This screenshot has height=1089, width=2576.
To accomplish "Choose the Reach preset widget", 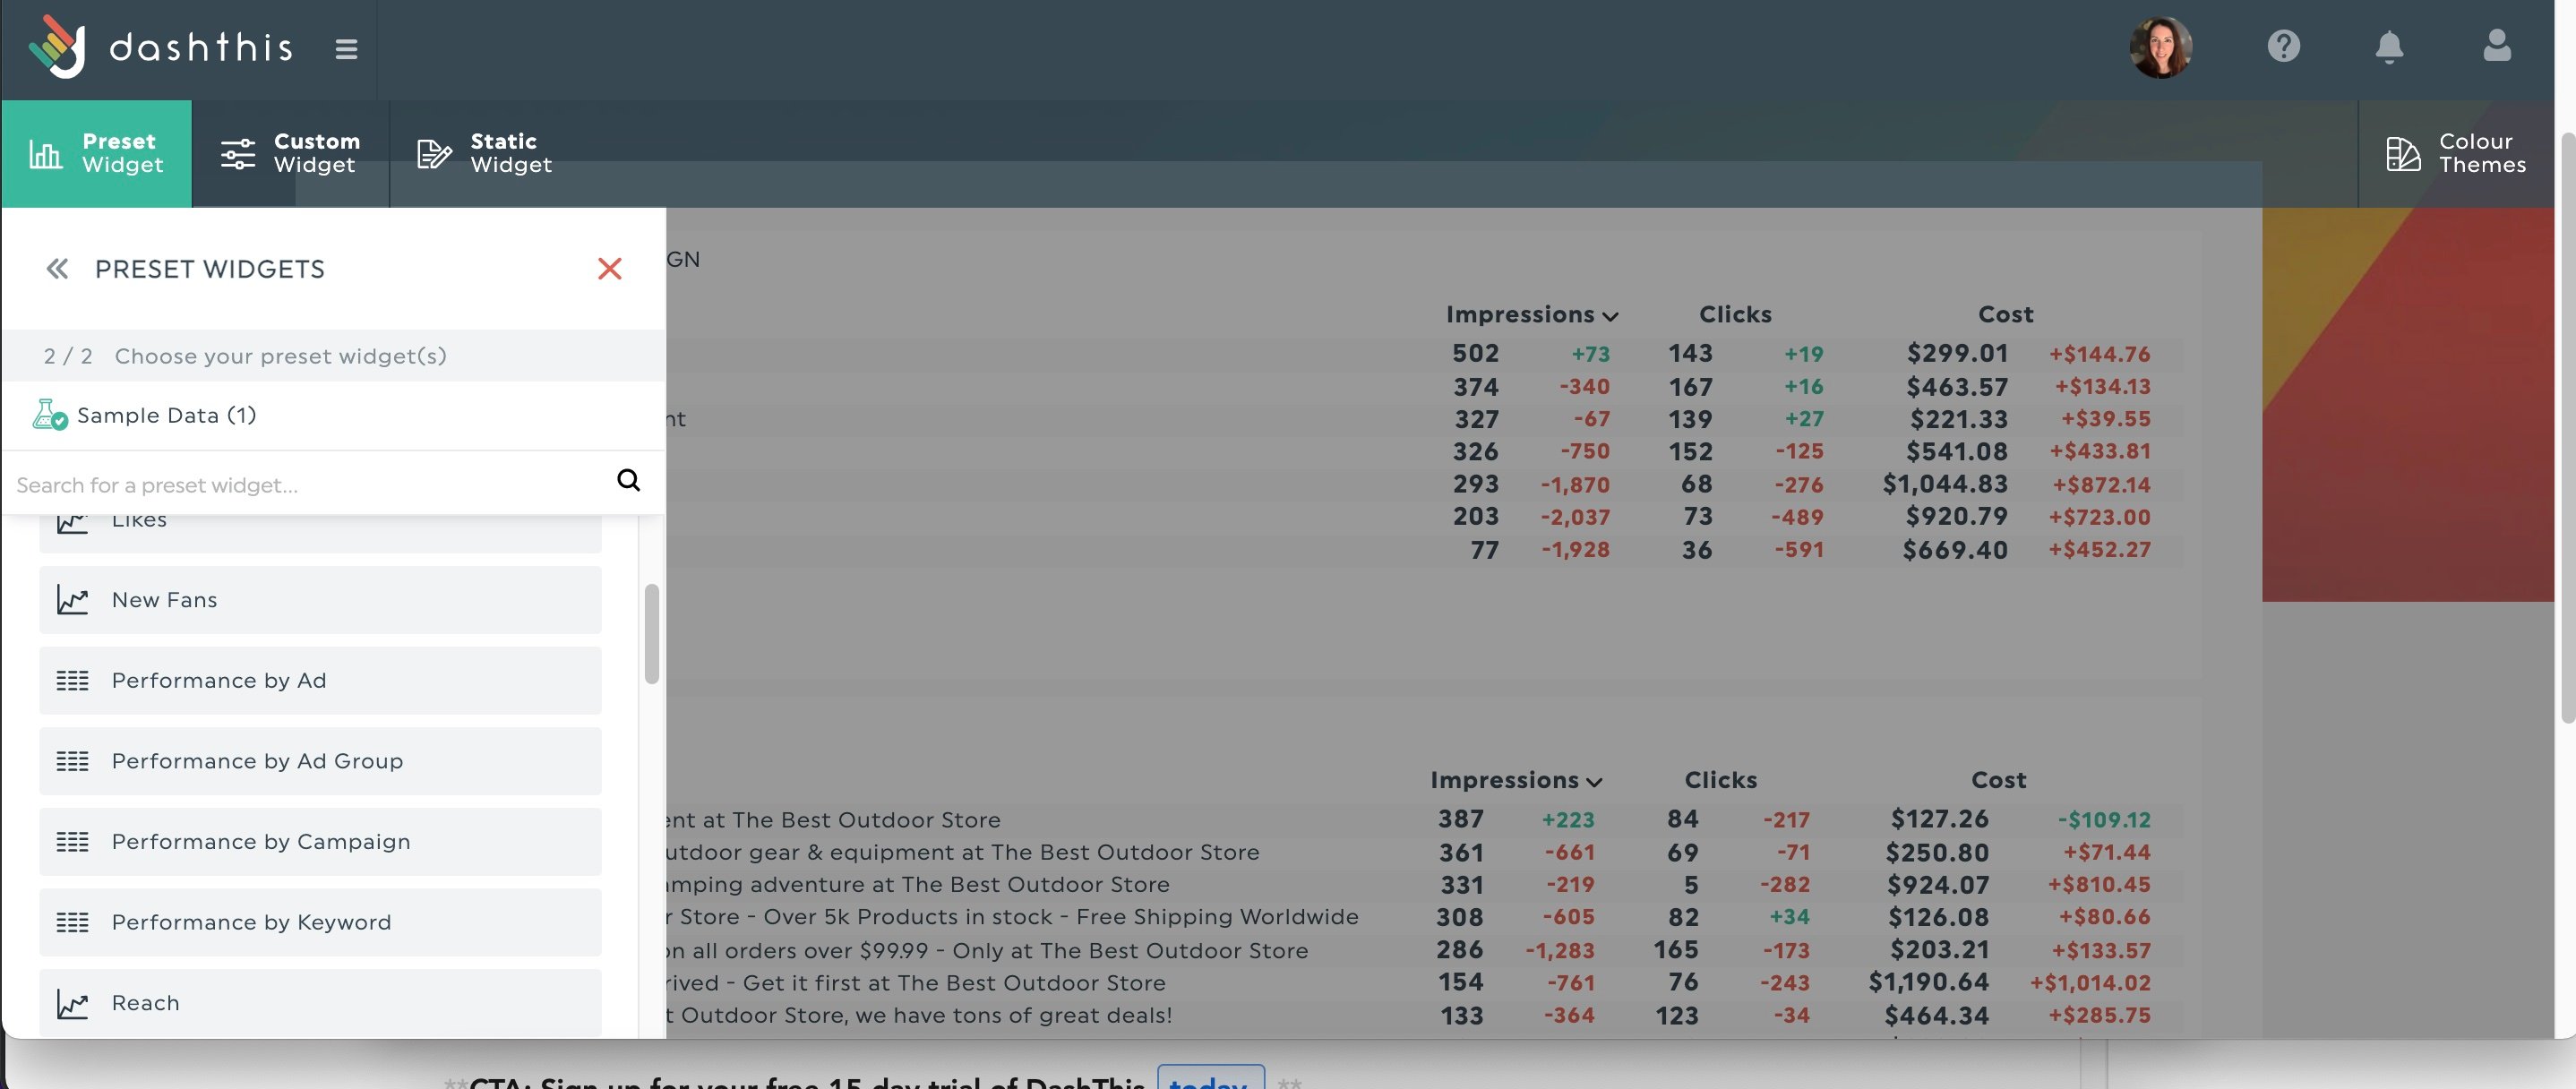I will (320, 1003).
